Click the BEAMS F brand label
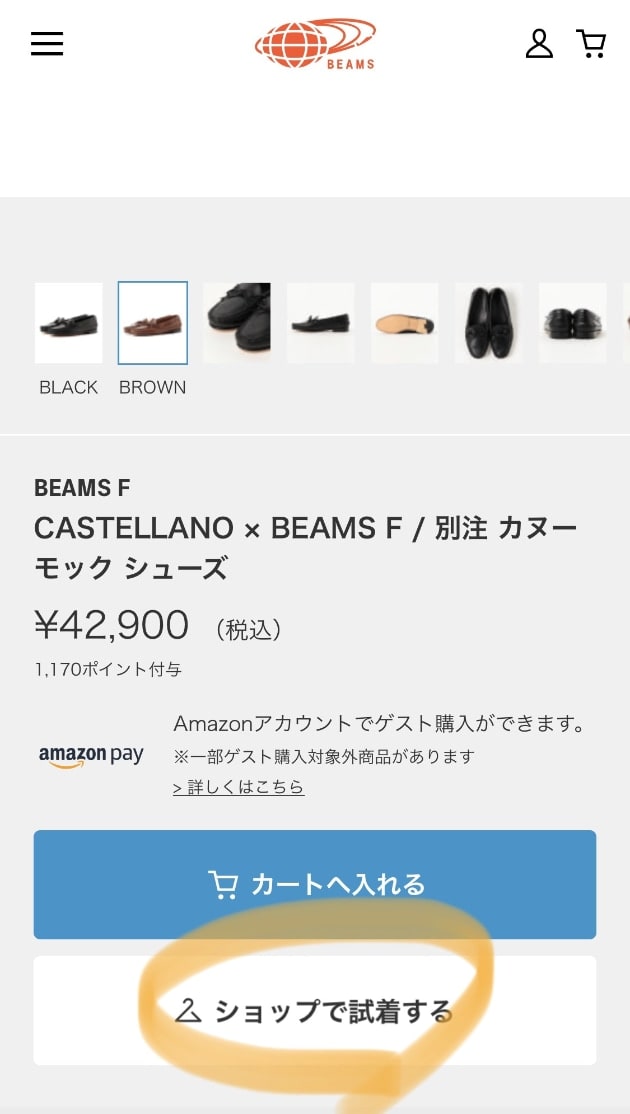This screenshot has height=1114, width=630. point(82,488)
